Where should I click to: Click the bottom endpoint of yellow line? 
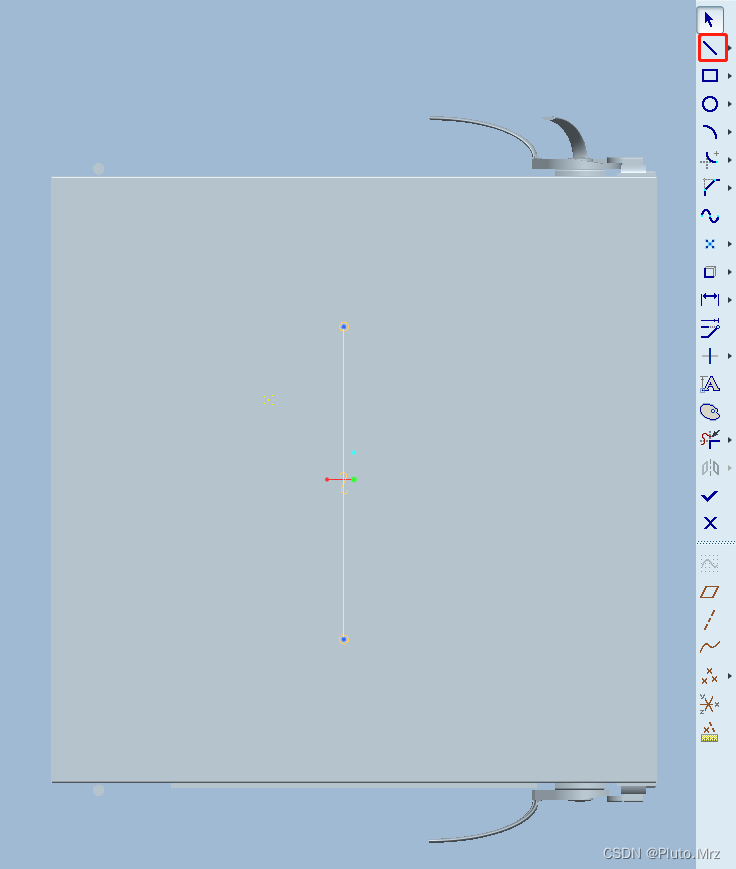click(x=344, y=640)
